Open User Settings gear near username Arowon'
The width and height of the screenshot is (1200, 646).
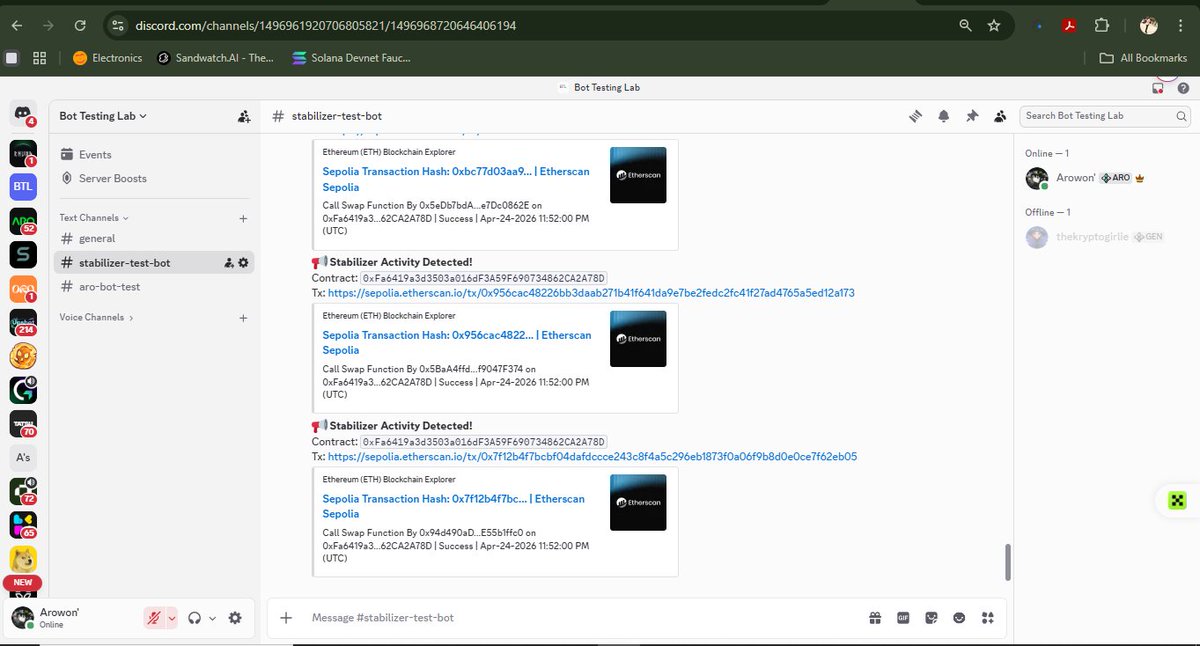(x=235, y=618)
